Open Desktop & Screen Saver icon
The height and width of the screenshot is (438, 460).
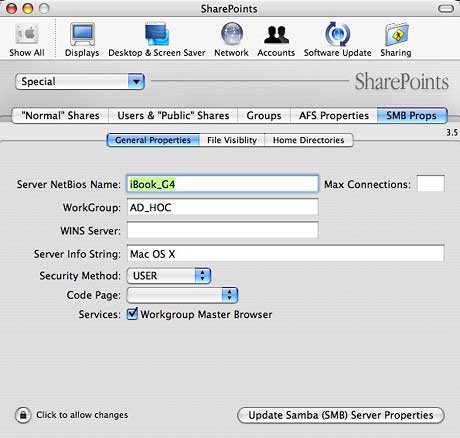[x=157, y=39]
